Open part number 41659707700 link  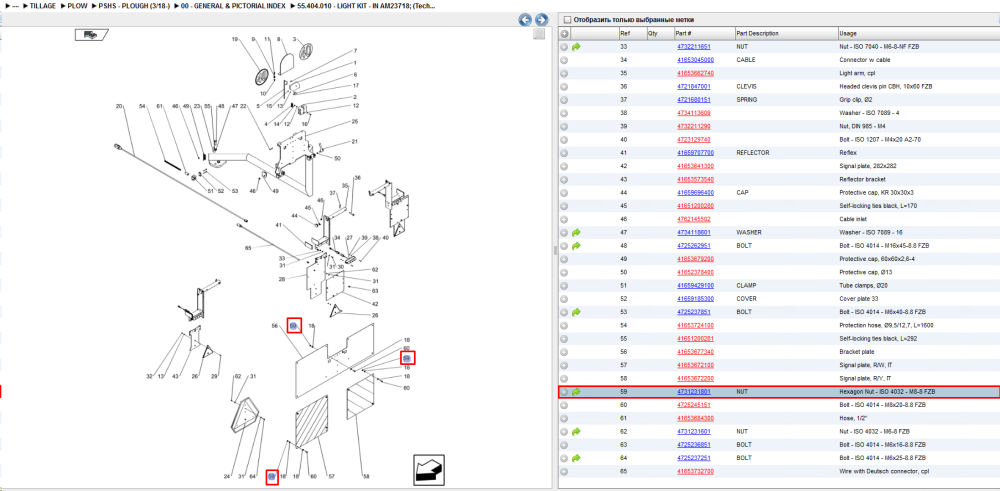(x=695, y=152)
